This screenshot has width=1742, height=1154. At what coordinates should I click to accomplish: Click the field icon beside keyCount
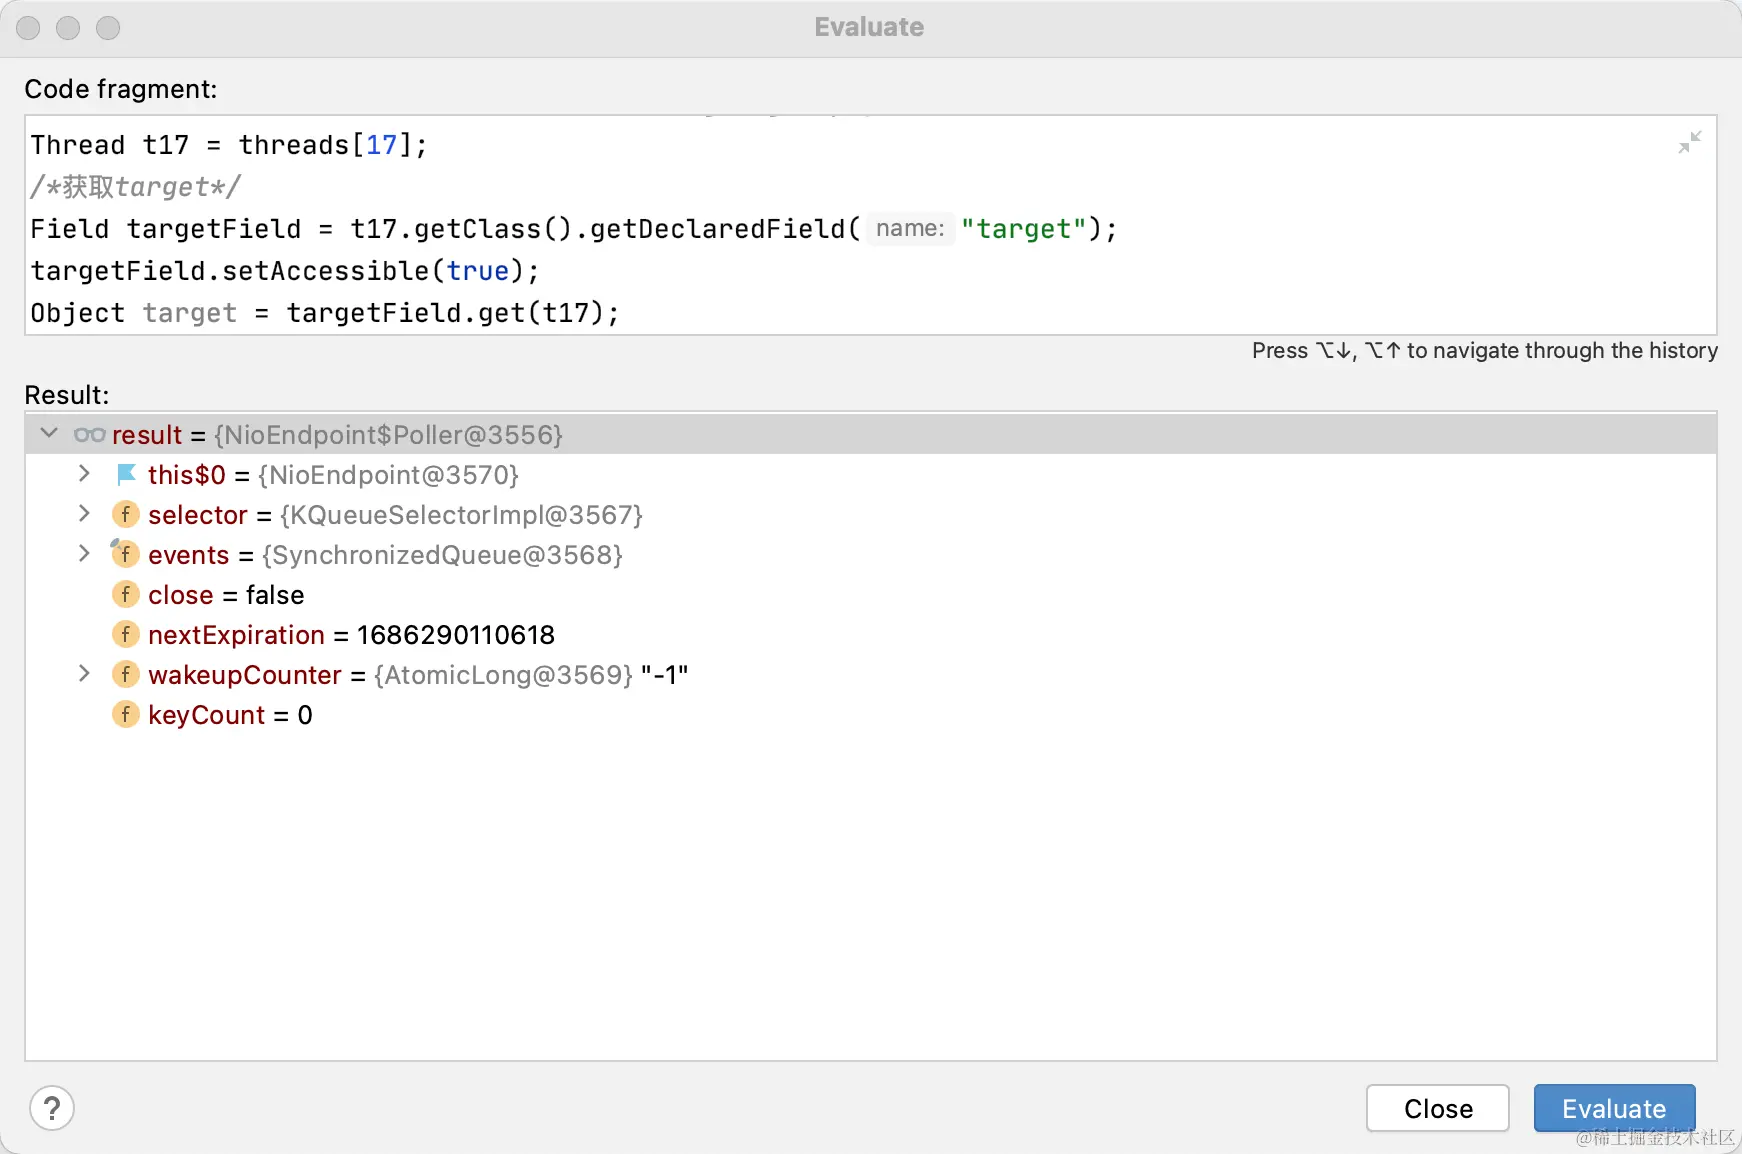[x=125, y=714]
